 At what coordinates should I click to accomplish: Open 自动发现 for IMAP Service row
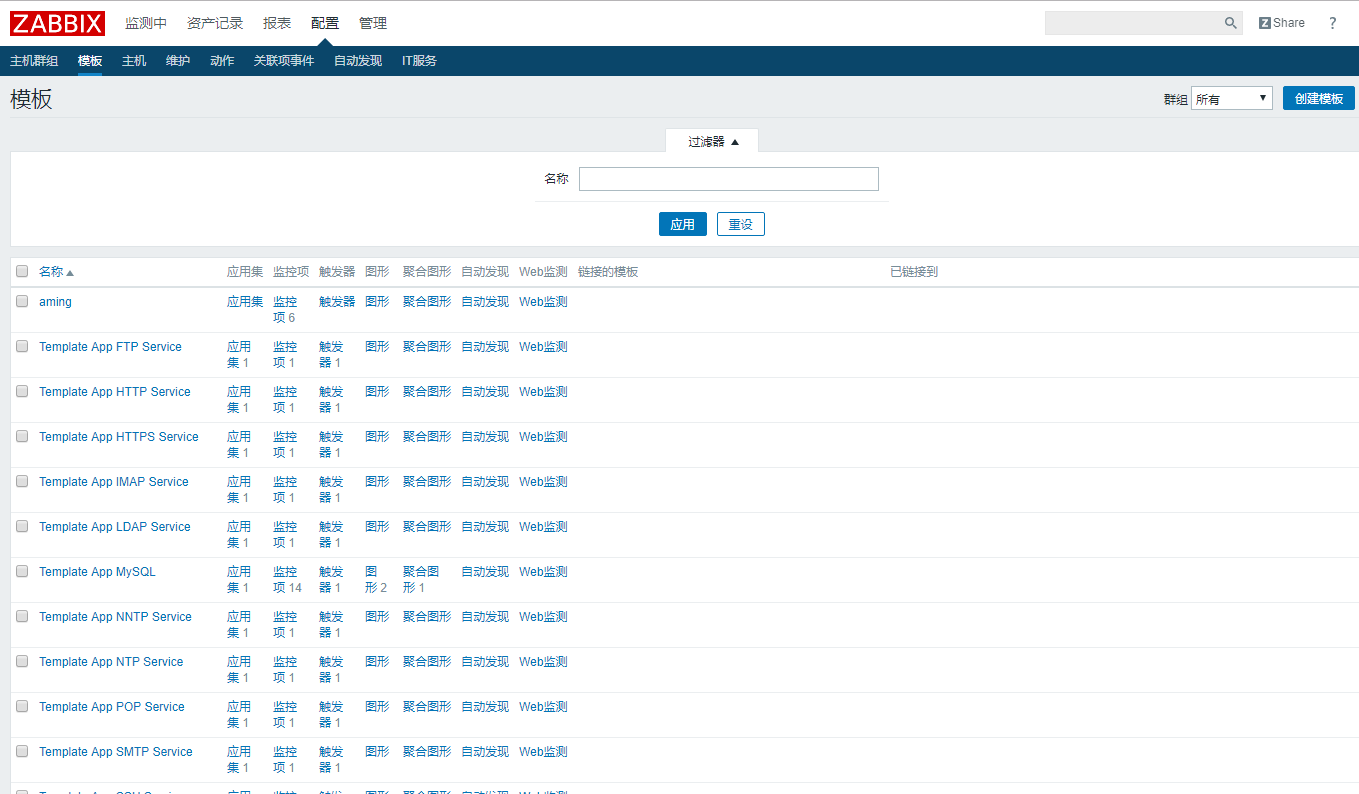(485, 482)
